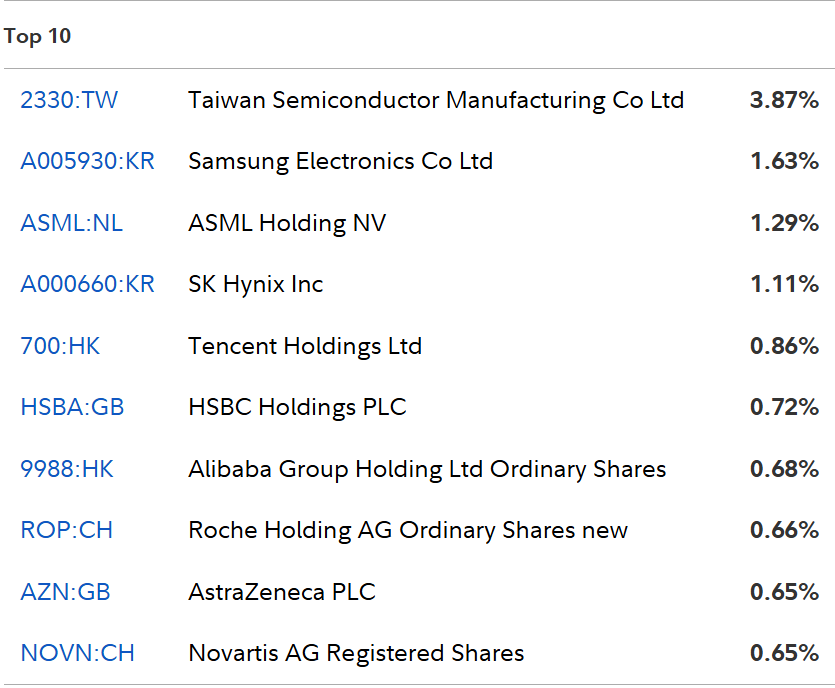
Task: Select HSBC Holdings PLC name
Action: tap(297, 407)
